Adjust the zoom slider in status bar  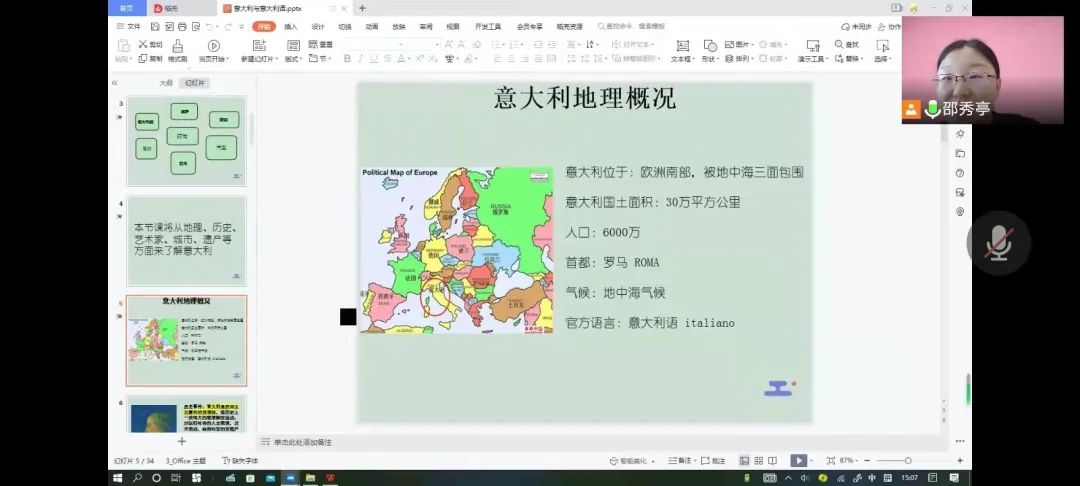click(x=908, y=460)
